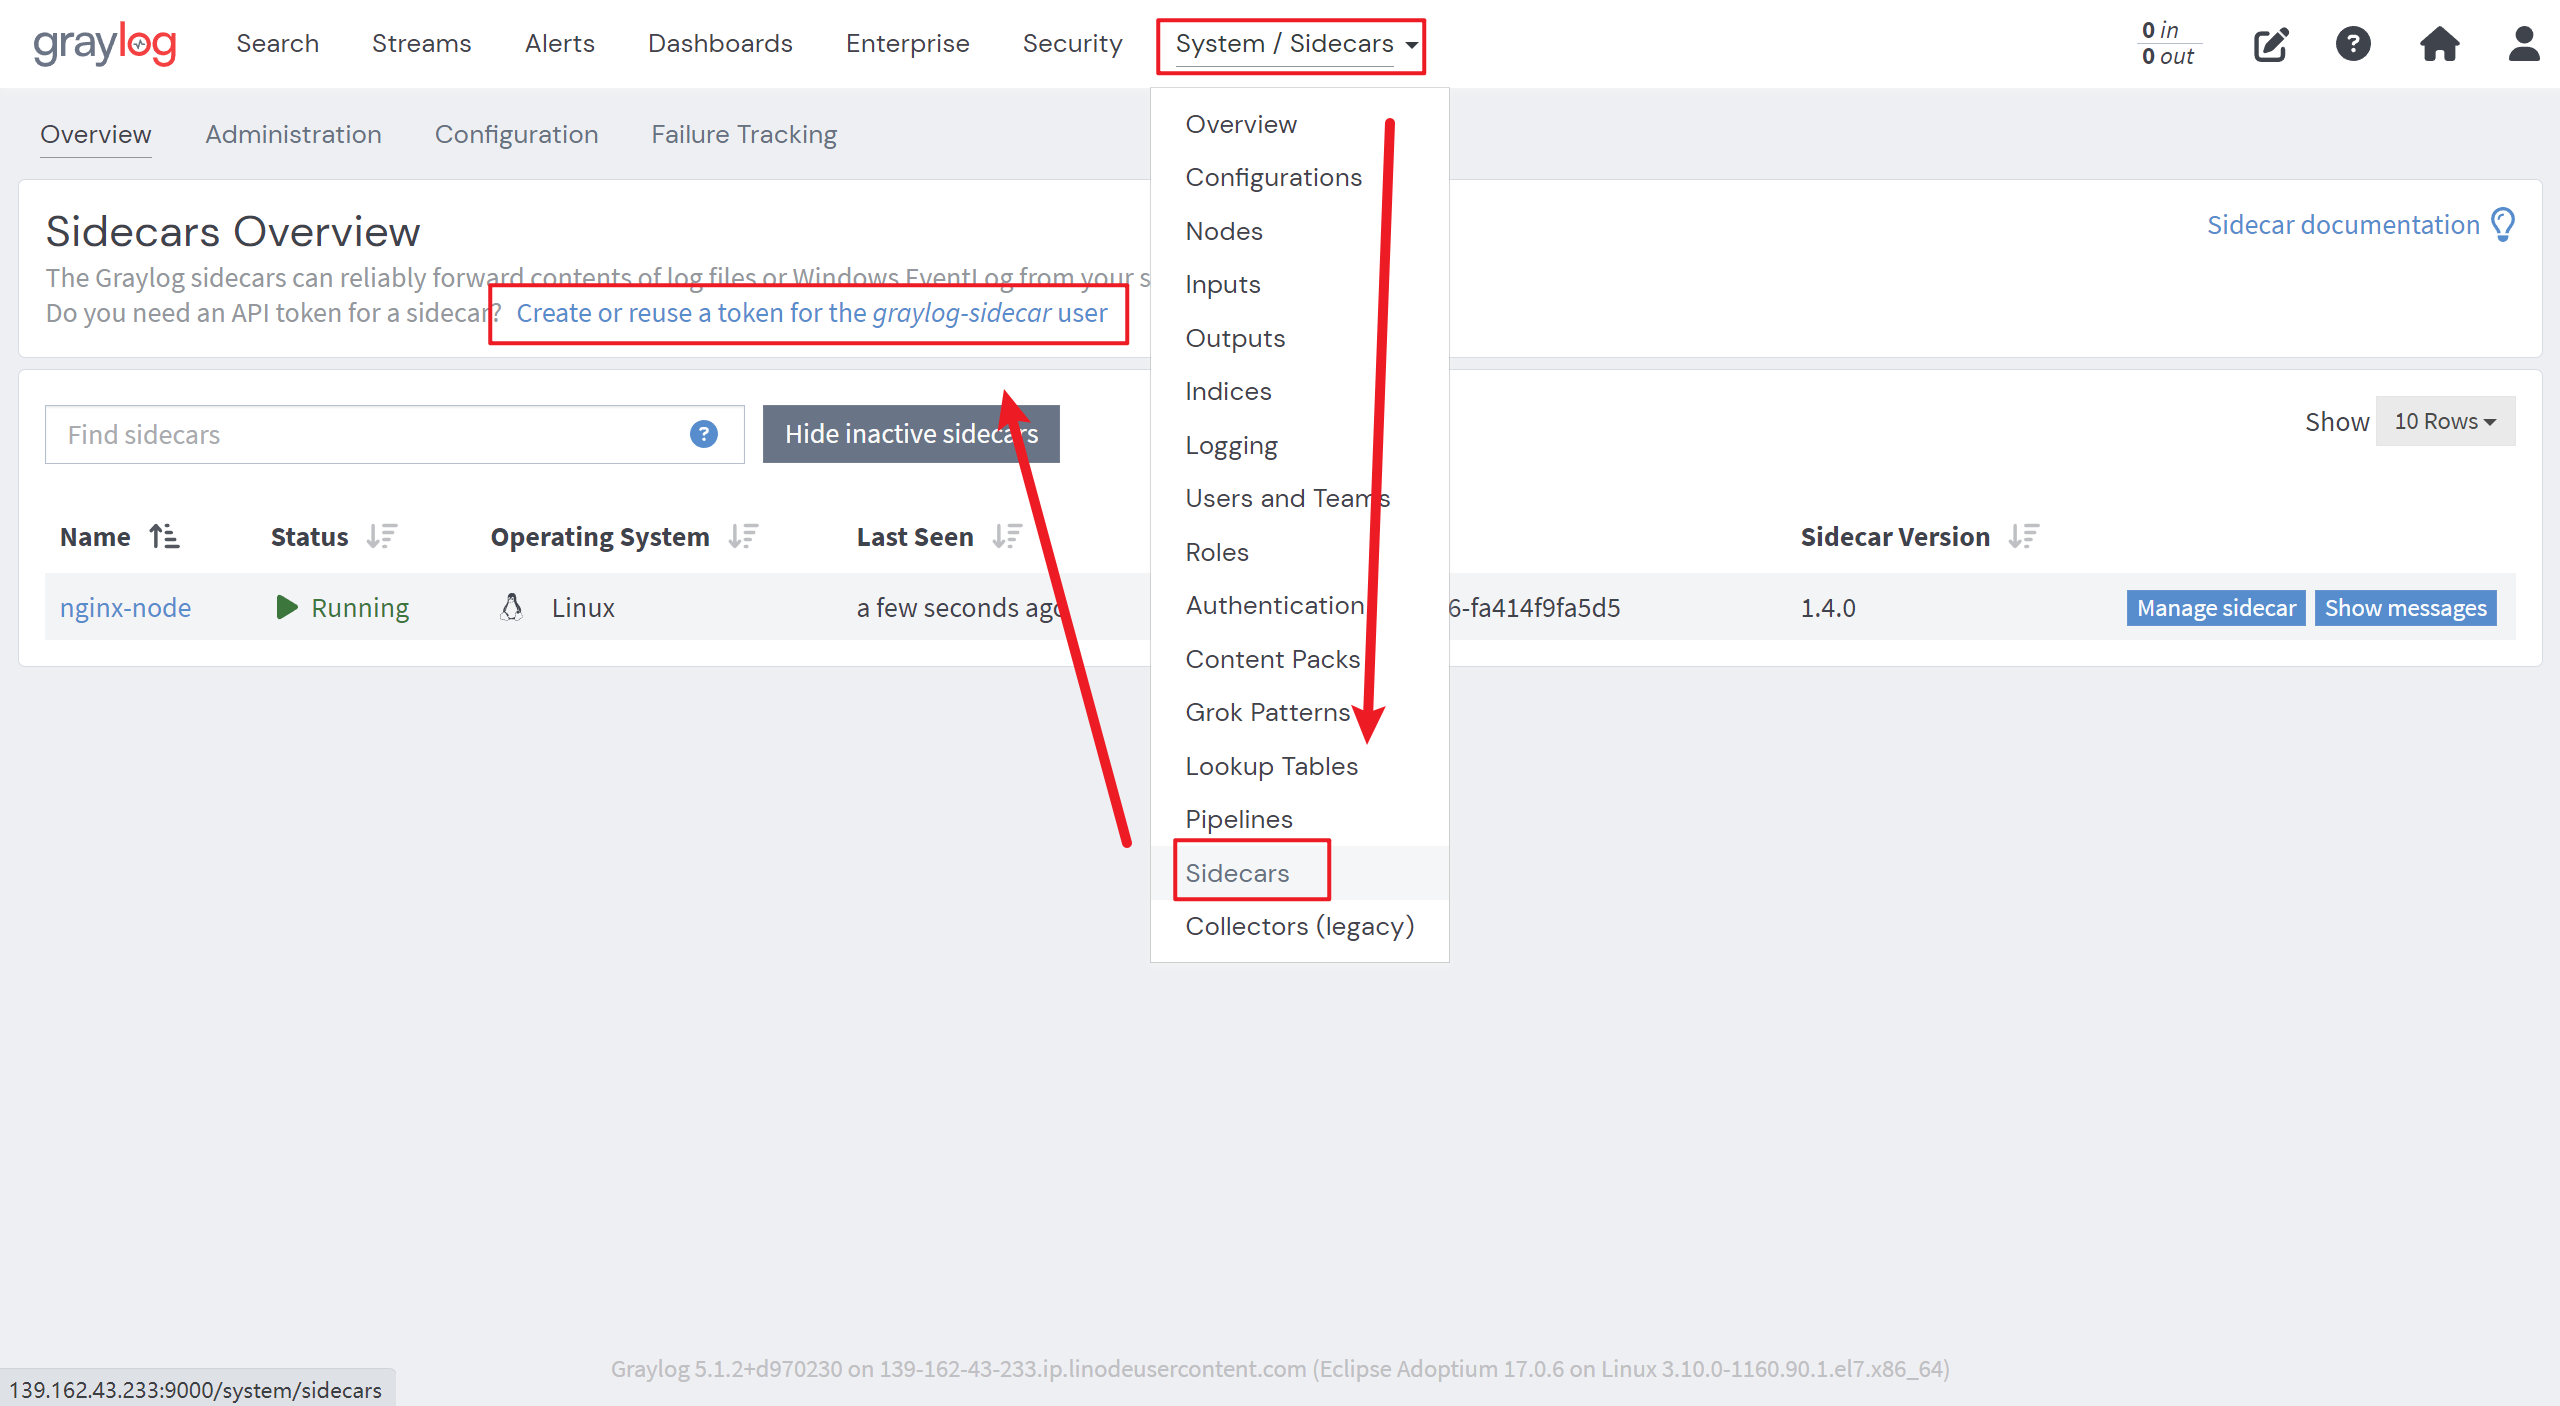This screenshot has width=2560, height=1406.
Task: Open the scratchpad edit icon
Action: [x=2270, y=44]
